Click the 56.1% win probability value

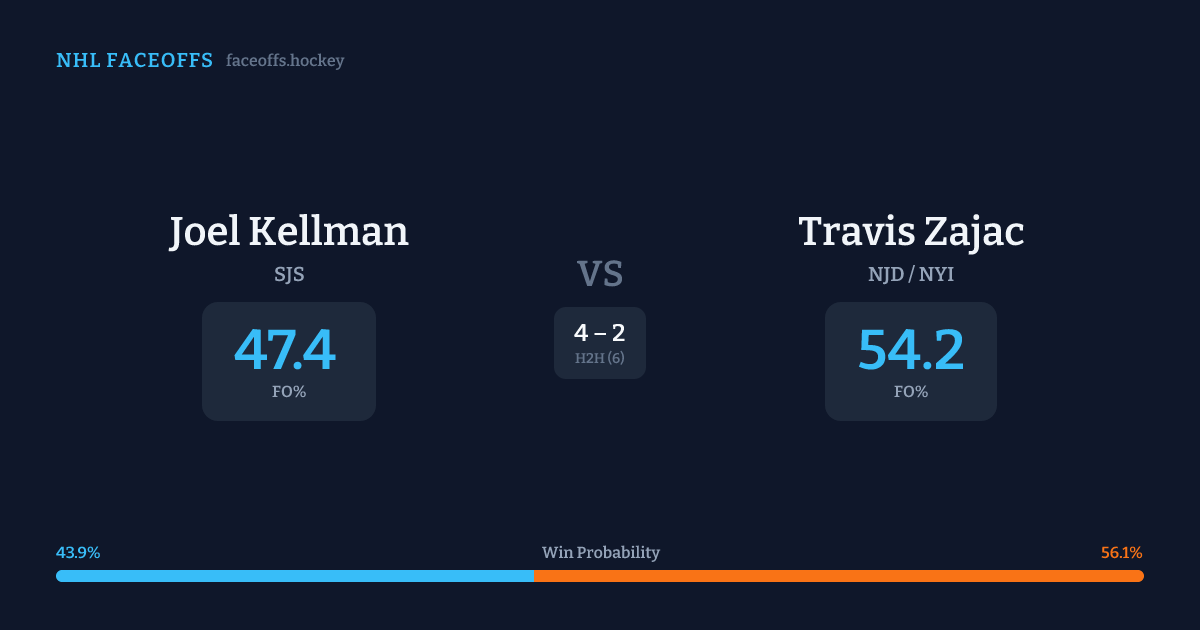pos(1121,553)
